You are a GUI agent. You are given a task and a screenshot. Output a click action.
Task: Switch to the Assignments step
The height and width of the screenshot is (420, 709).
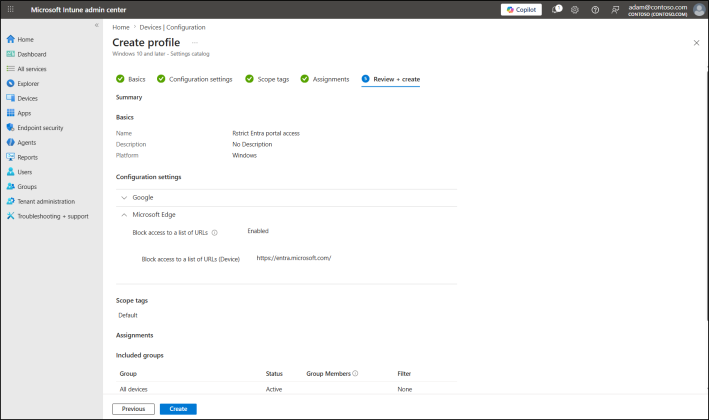[x=325, y=79]
